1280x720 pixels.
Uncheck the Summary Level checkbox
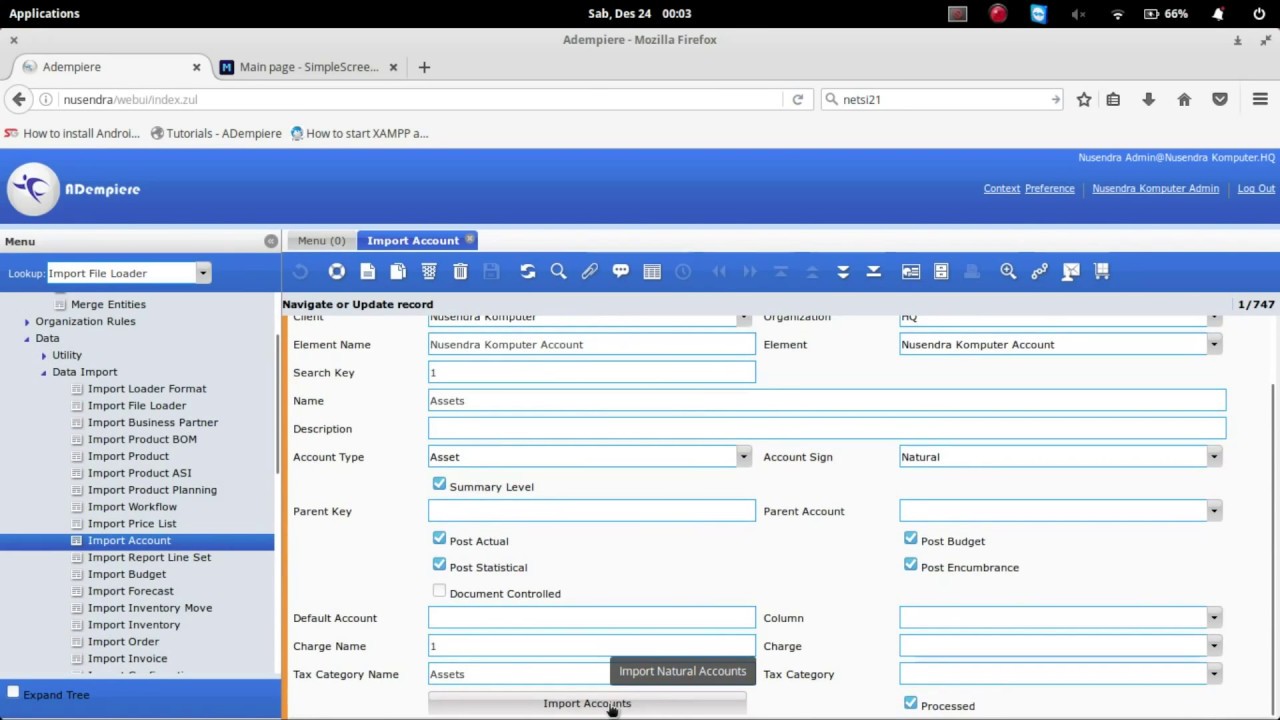tap(439, 484)
